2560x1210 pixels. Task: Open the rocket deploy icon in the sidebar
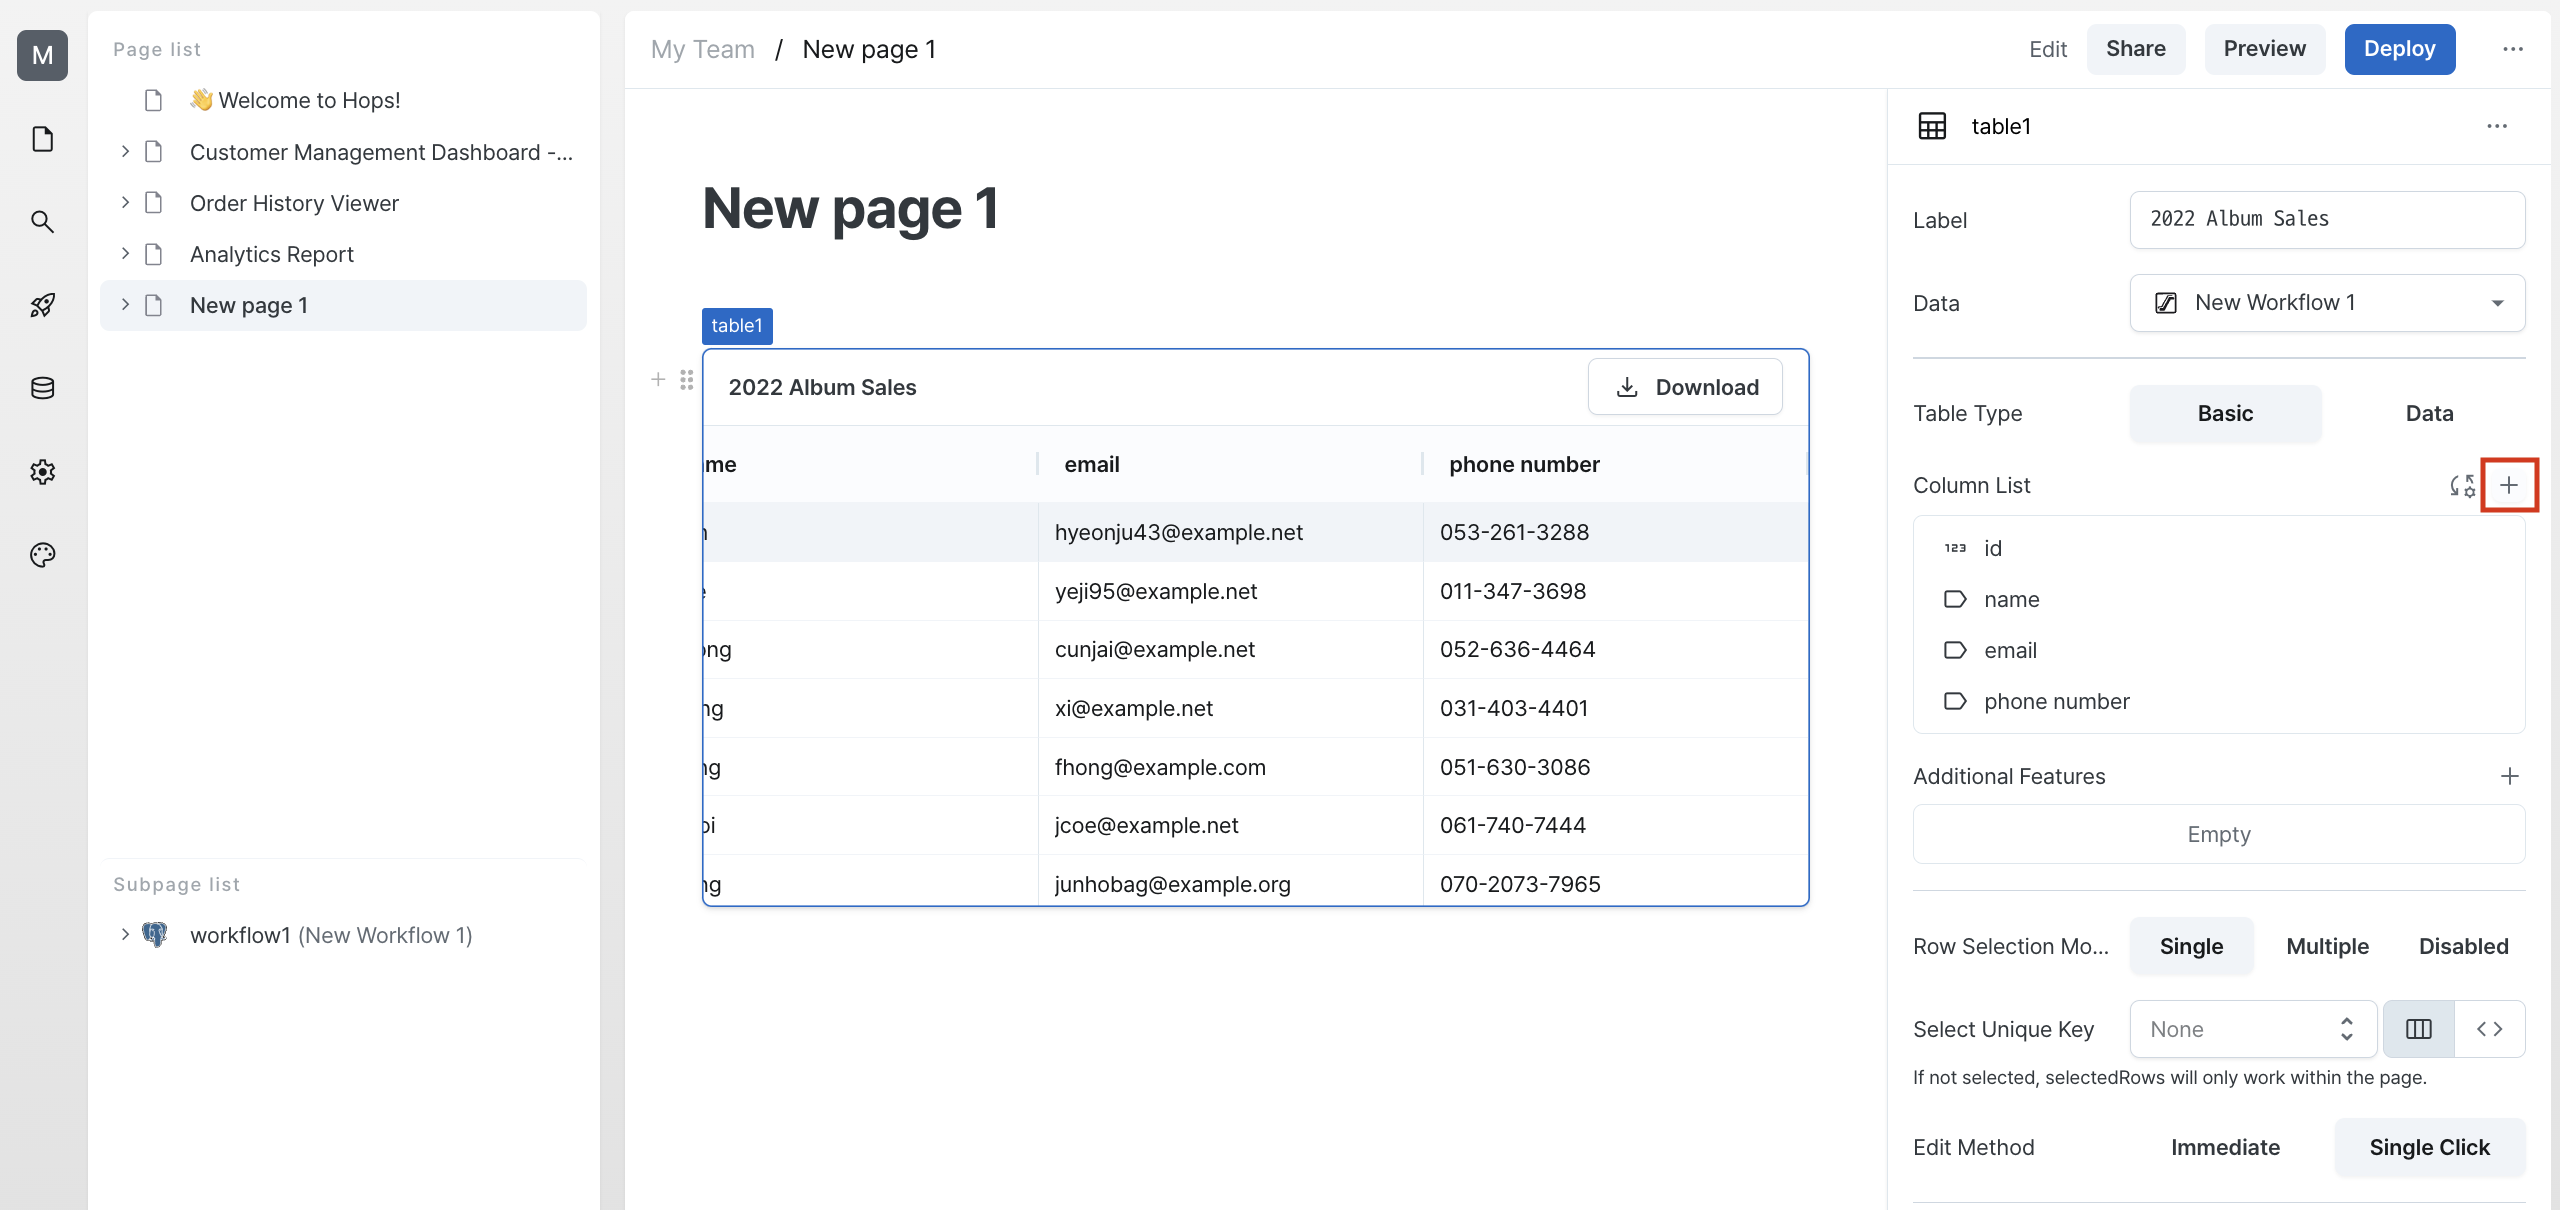(42, 305)
